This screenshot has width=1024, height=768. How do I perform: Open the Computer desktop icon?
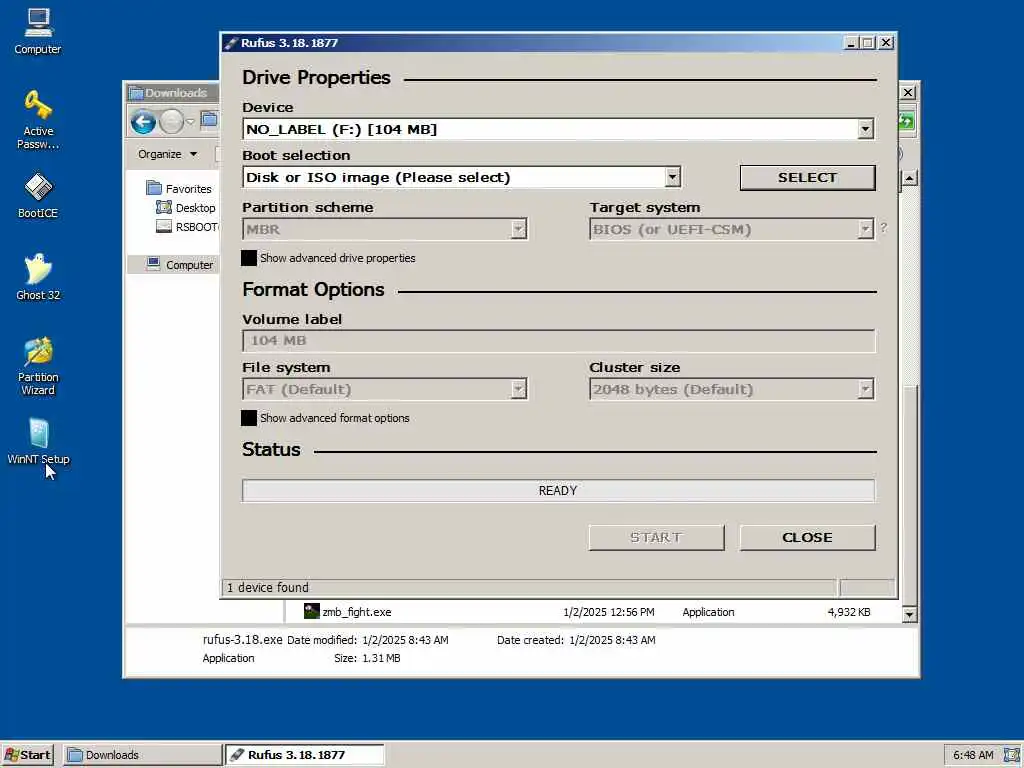pyautogui.click(x=38, y=31)
